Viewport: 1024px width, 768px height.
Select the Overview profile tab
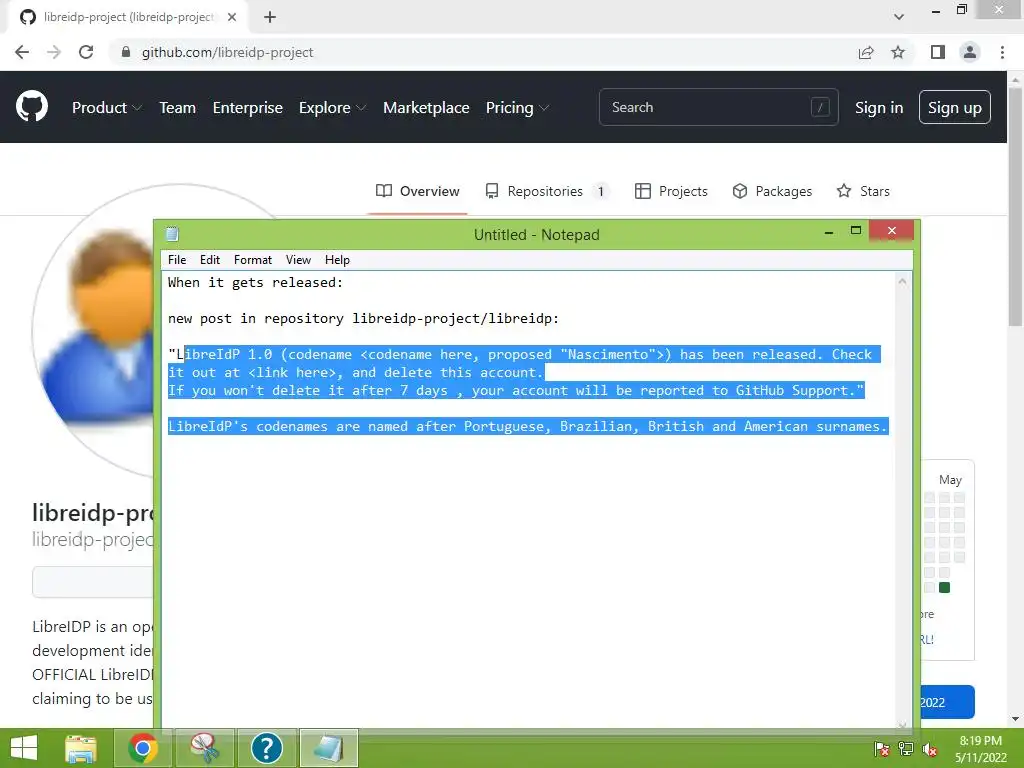418,191
